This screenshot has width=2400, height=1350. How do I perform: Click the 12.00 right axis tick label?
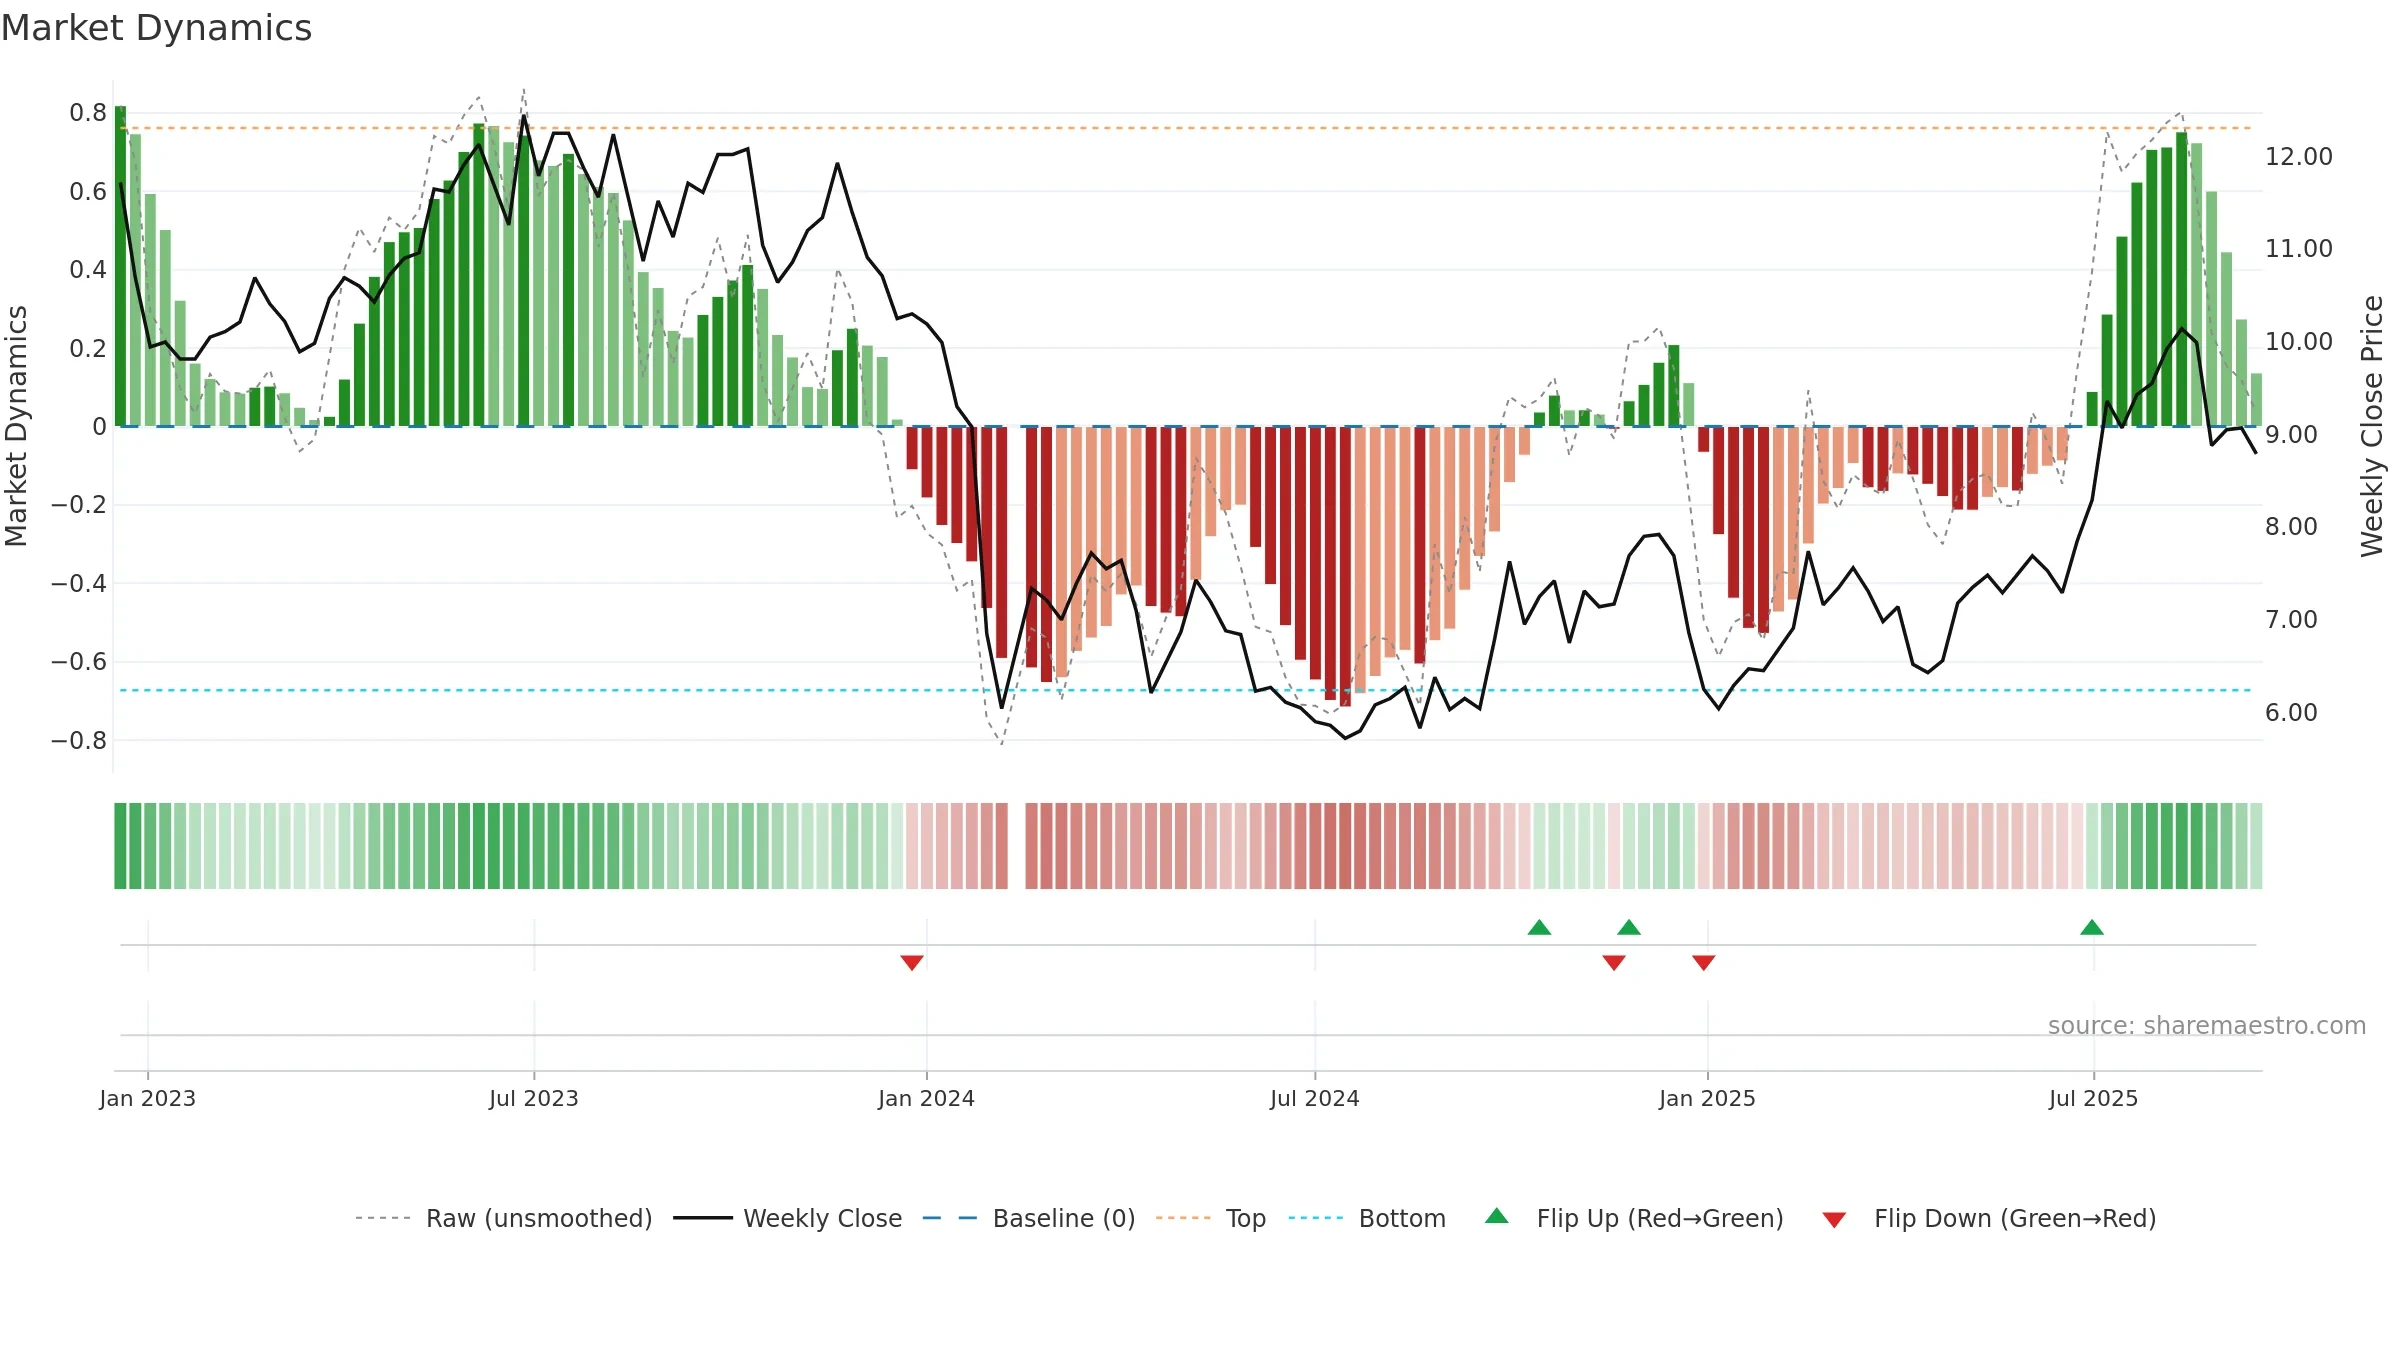coord(2299,156)
